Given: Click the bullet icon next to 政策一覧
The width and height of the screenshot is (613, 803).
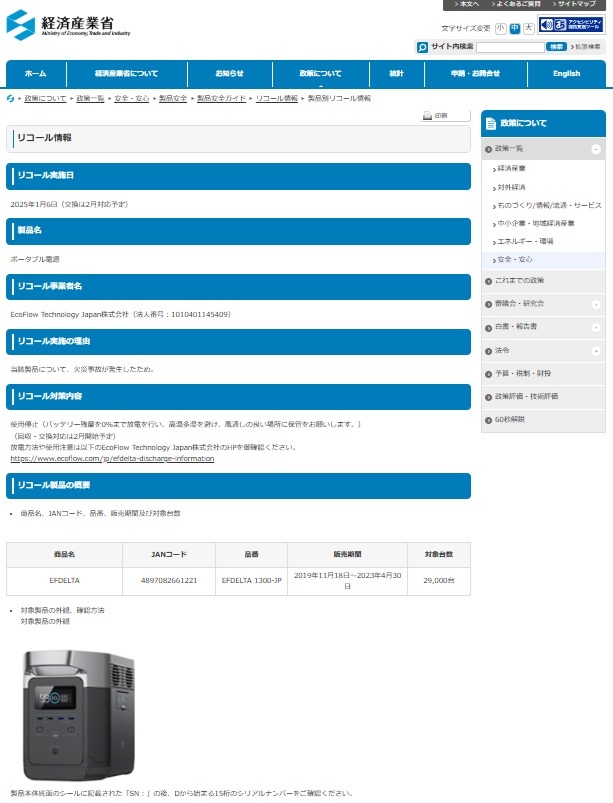Looking at the screenshot, I should 488,149.
